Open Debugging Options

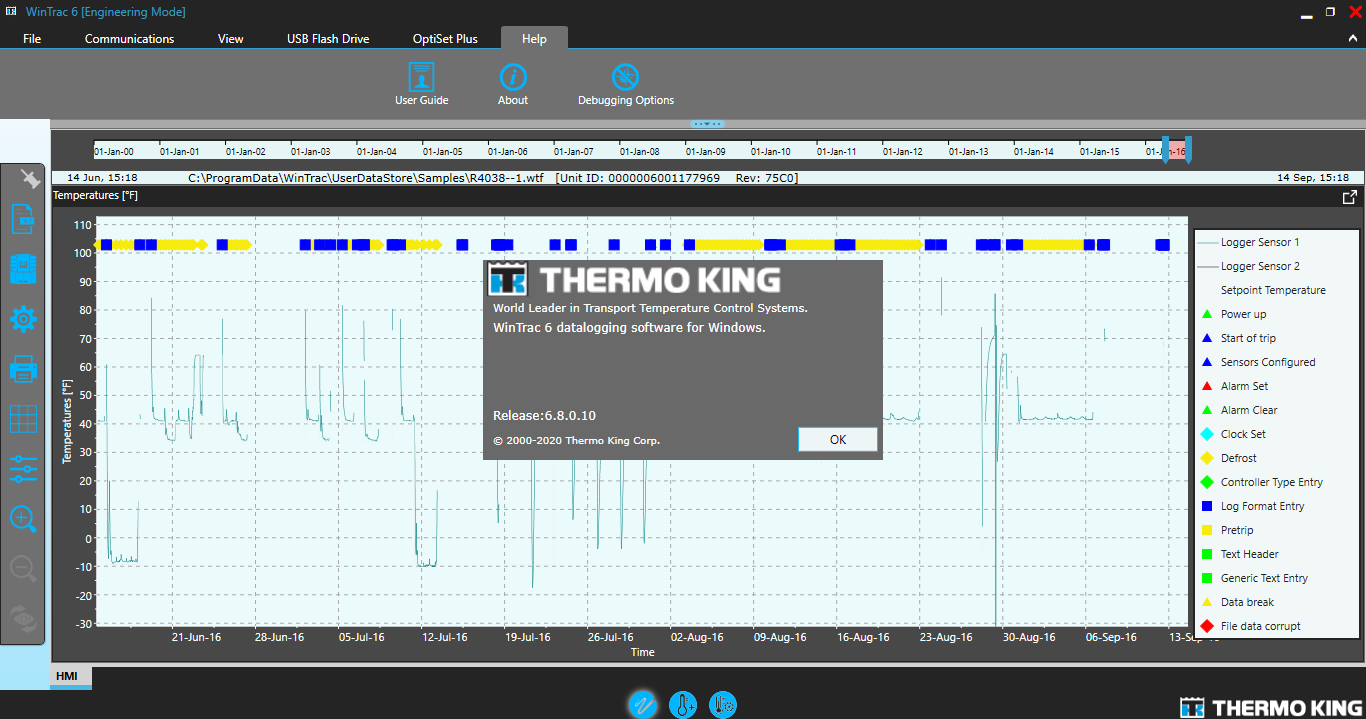(x=626, y=85)
